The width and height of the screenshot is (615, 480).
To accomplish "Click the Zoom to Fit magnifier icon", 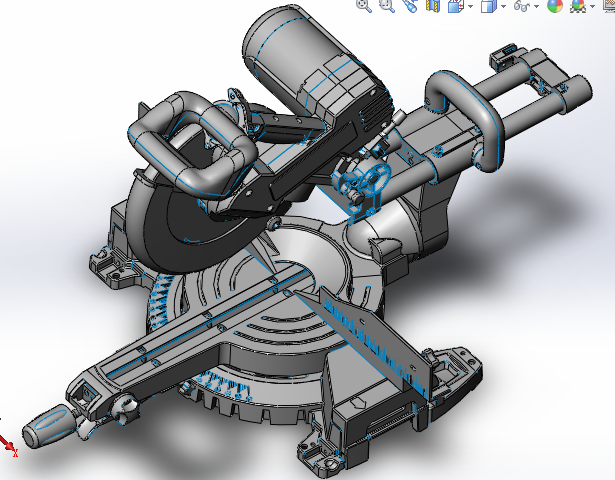I will point(364,5).
